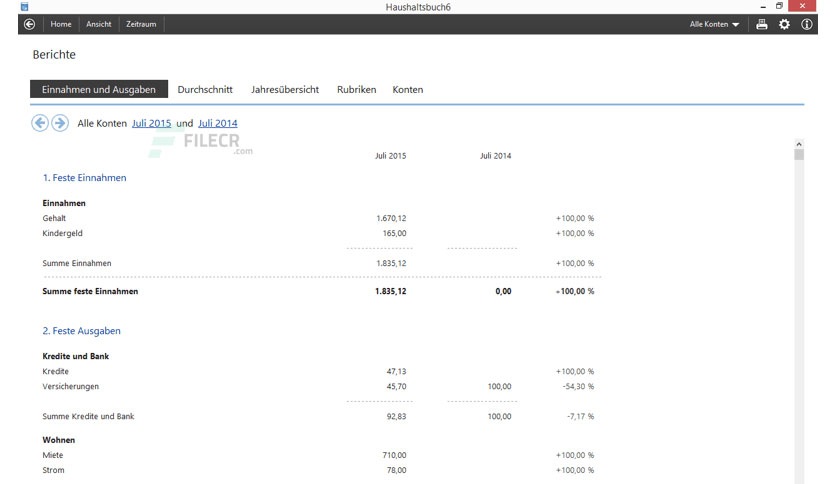Click the Juli 2014 column header
Viewport: 836px width, 484px height.
(x=495, y=156)
